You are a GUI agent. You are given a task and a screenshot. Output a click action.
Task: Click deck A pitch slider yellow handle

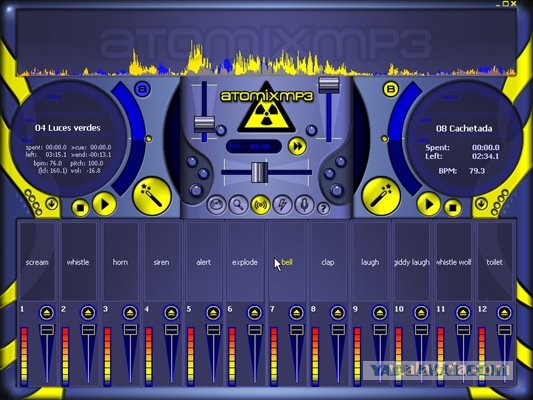coord(148,139)
